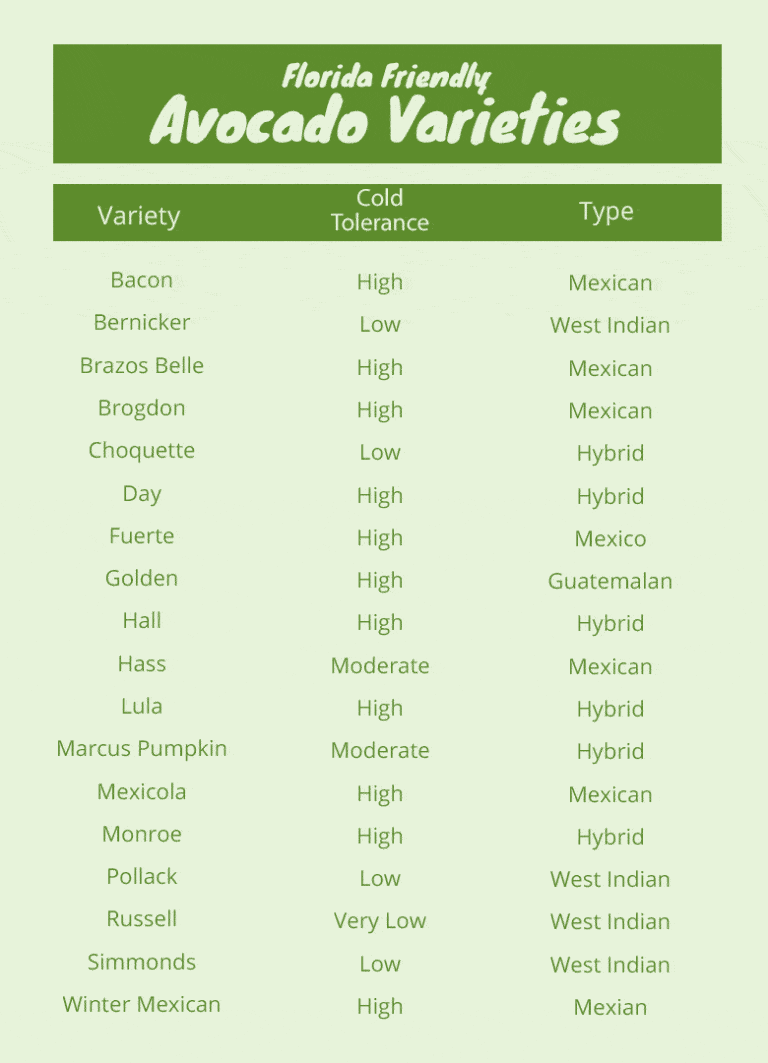The height and width of the screenshot is (1063, 768).
Task: Select the Winter Mexican variety name
Action: coord(142,1004)
